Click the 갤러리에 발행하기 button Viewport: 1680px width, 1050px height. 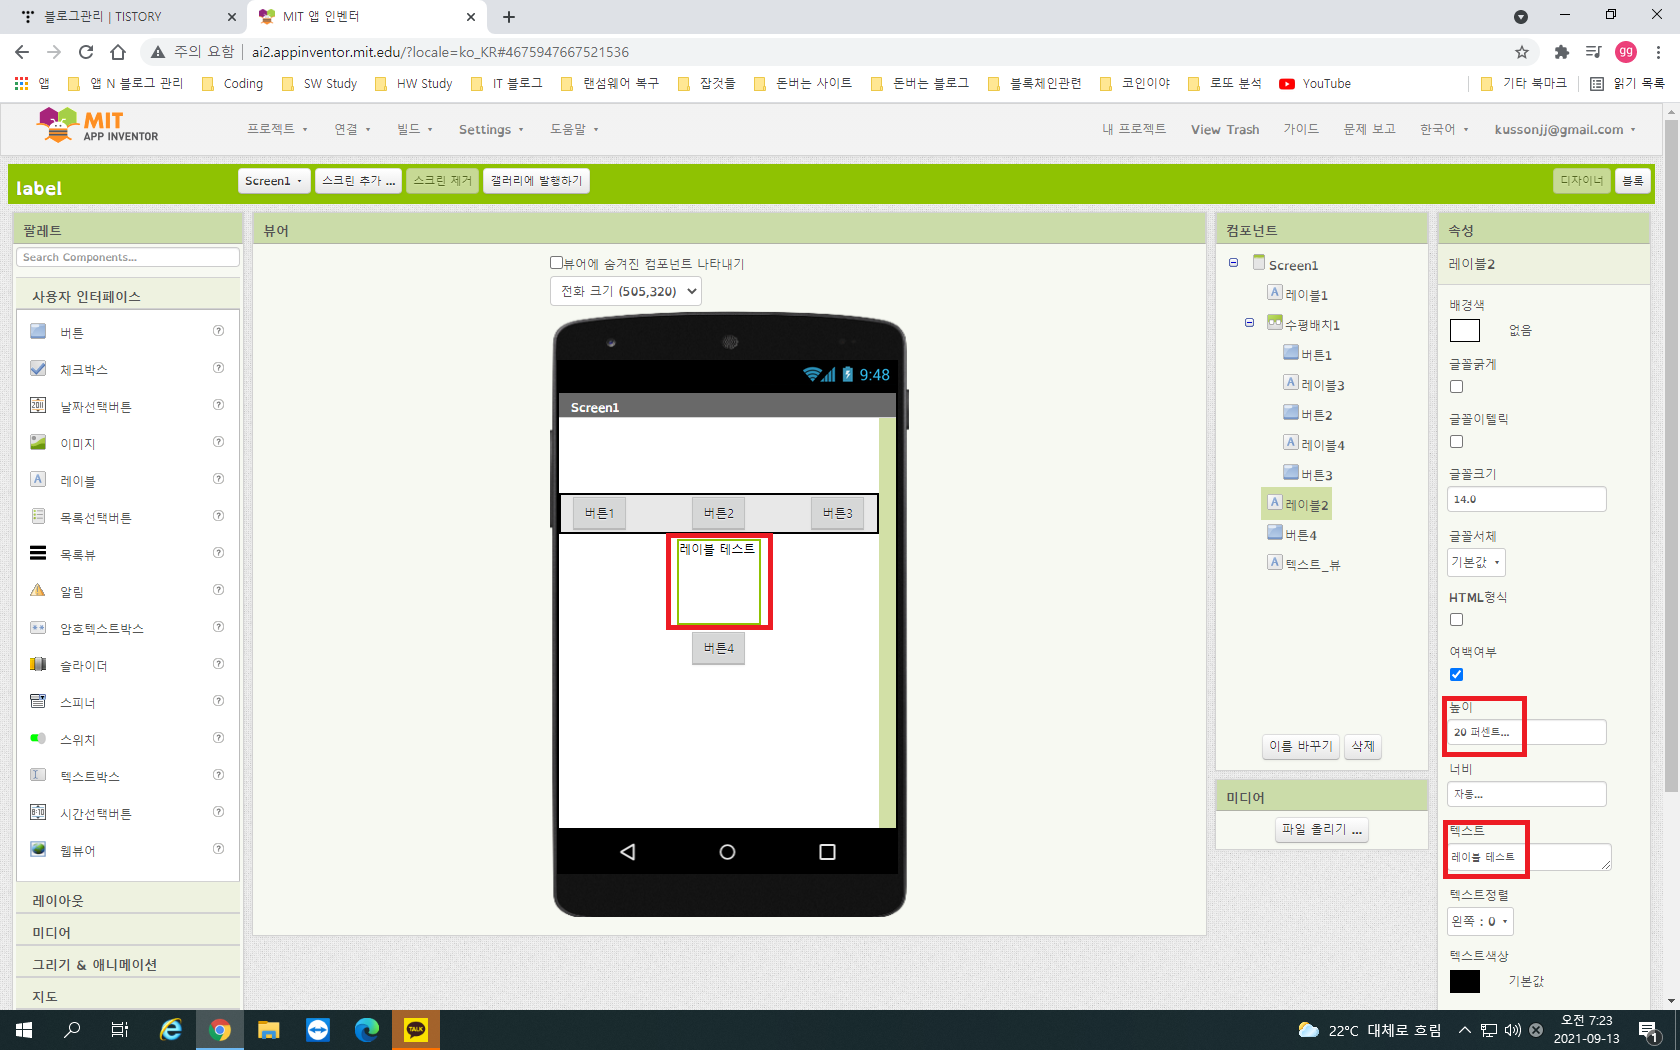pos(536,181)
